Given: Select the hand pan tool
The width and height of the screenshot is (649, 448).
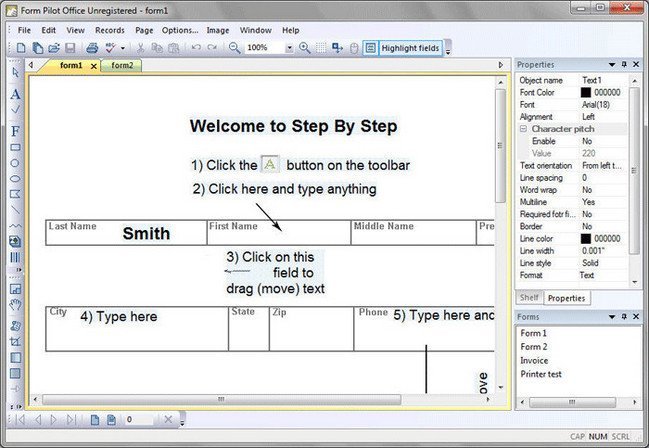Looking at the screenshot, I should [x=15, y=305].
